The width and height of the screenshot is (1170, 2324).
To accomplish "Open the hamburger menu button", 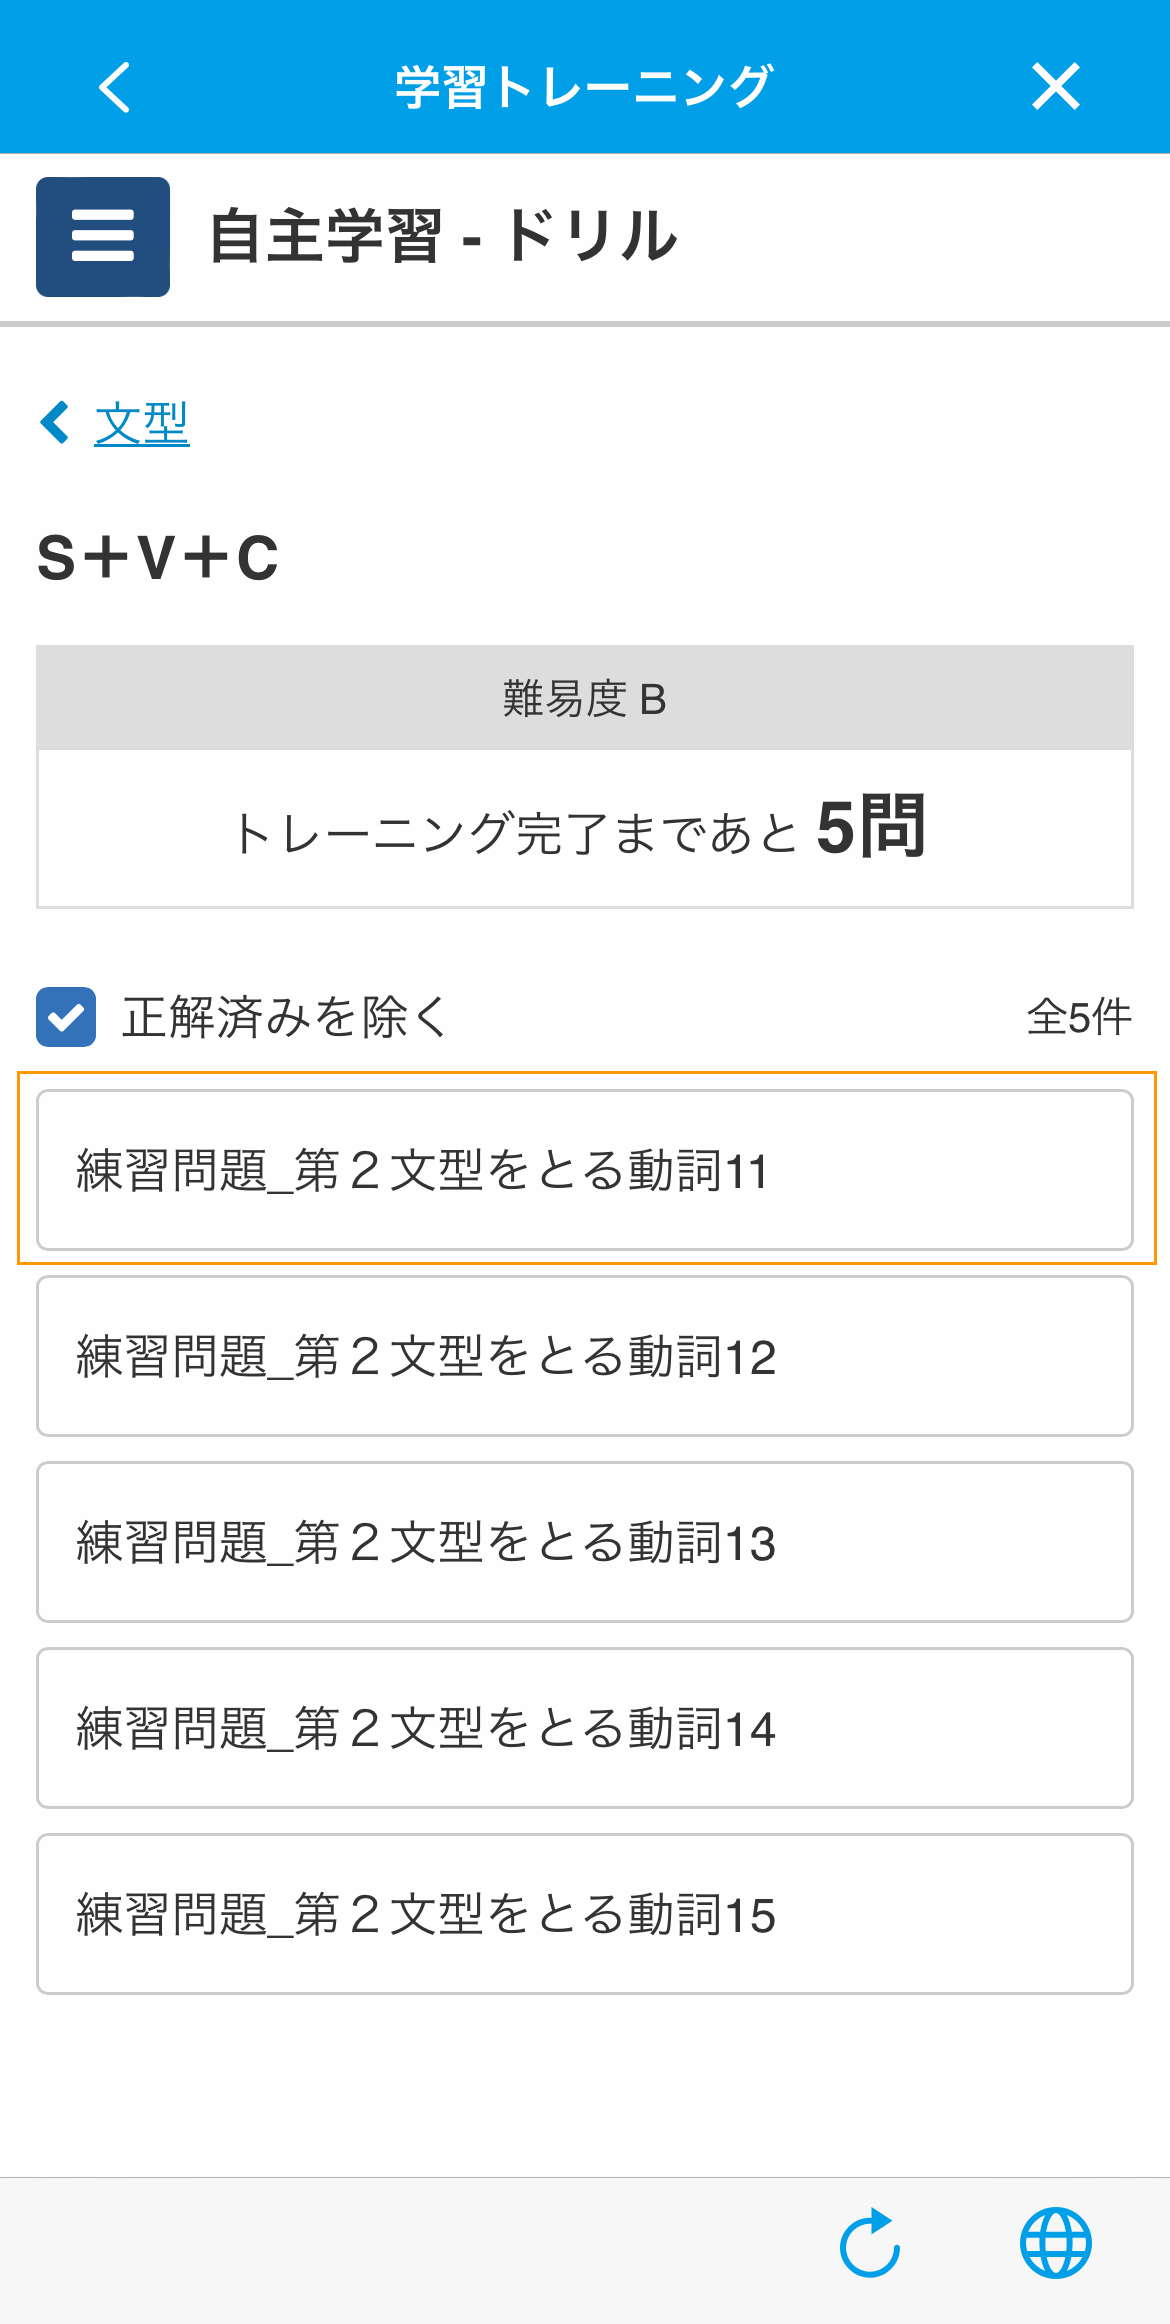I will pyautogui.click(x=103, y=237).
